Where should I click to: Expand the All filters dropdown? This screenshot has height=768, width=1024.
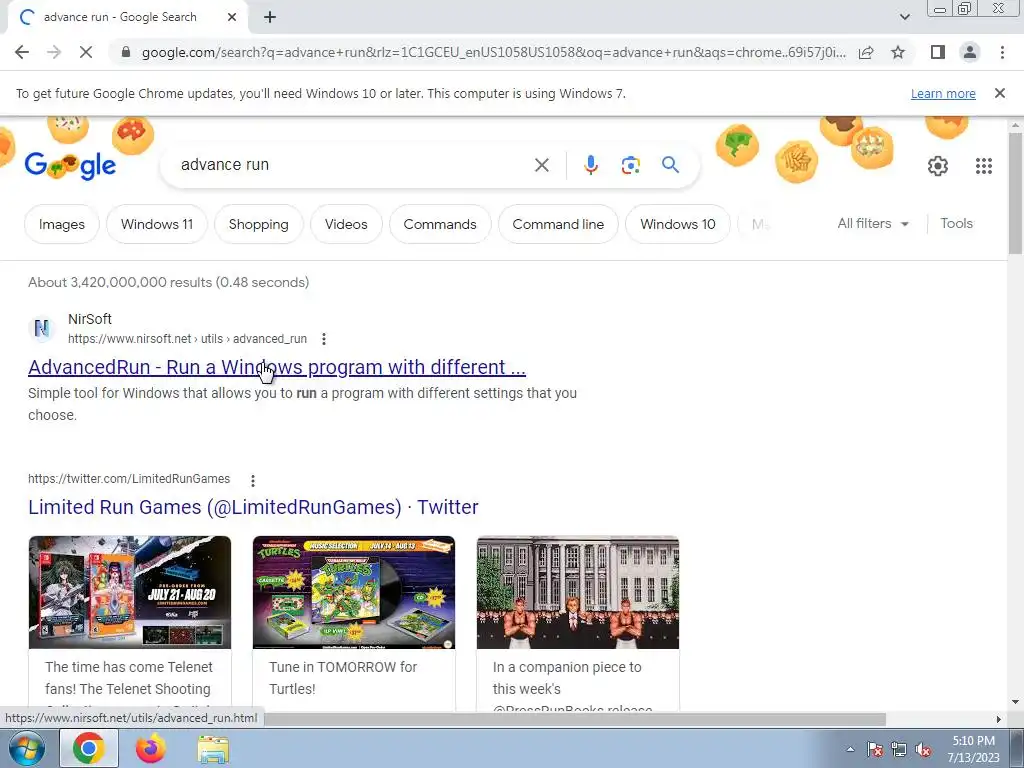coord(873,223)
